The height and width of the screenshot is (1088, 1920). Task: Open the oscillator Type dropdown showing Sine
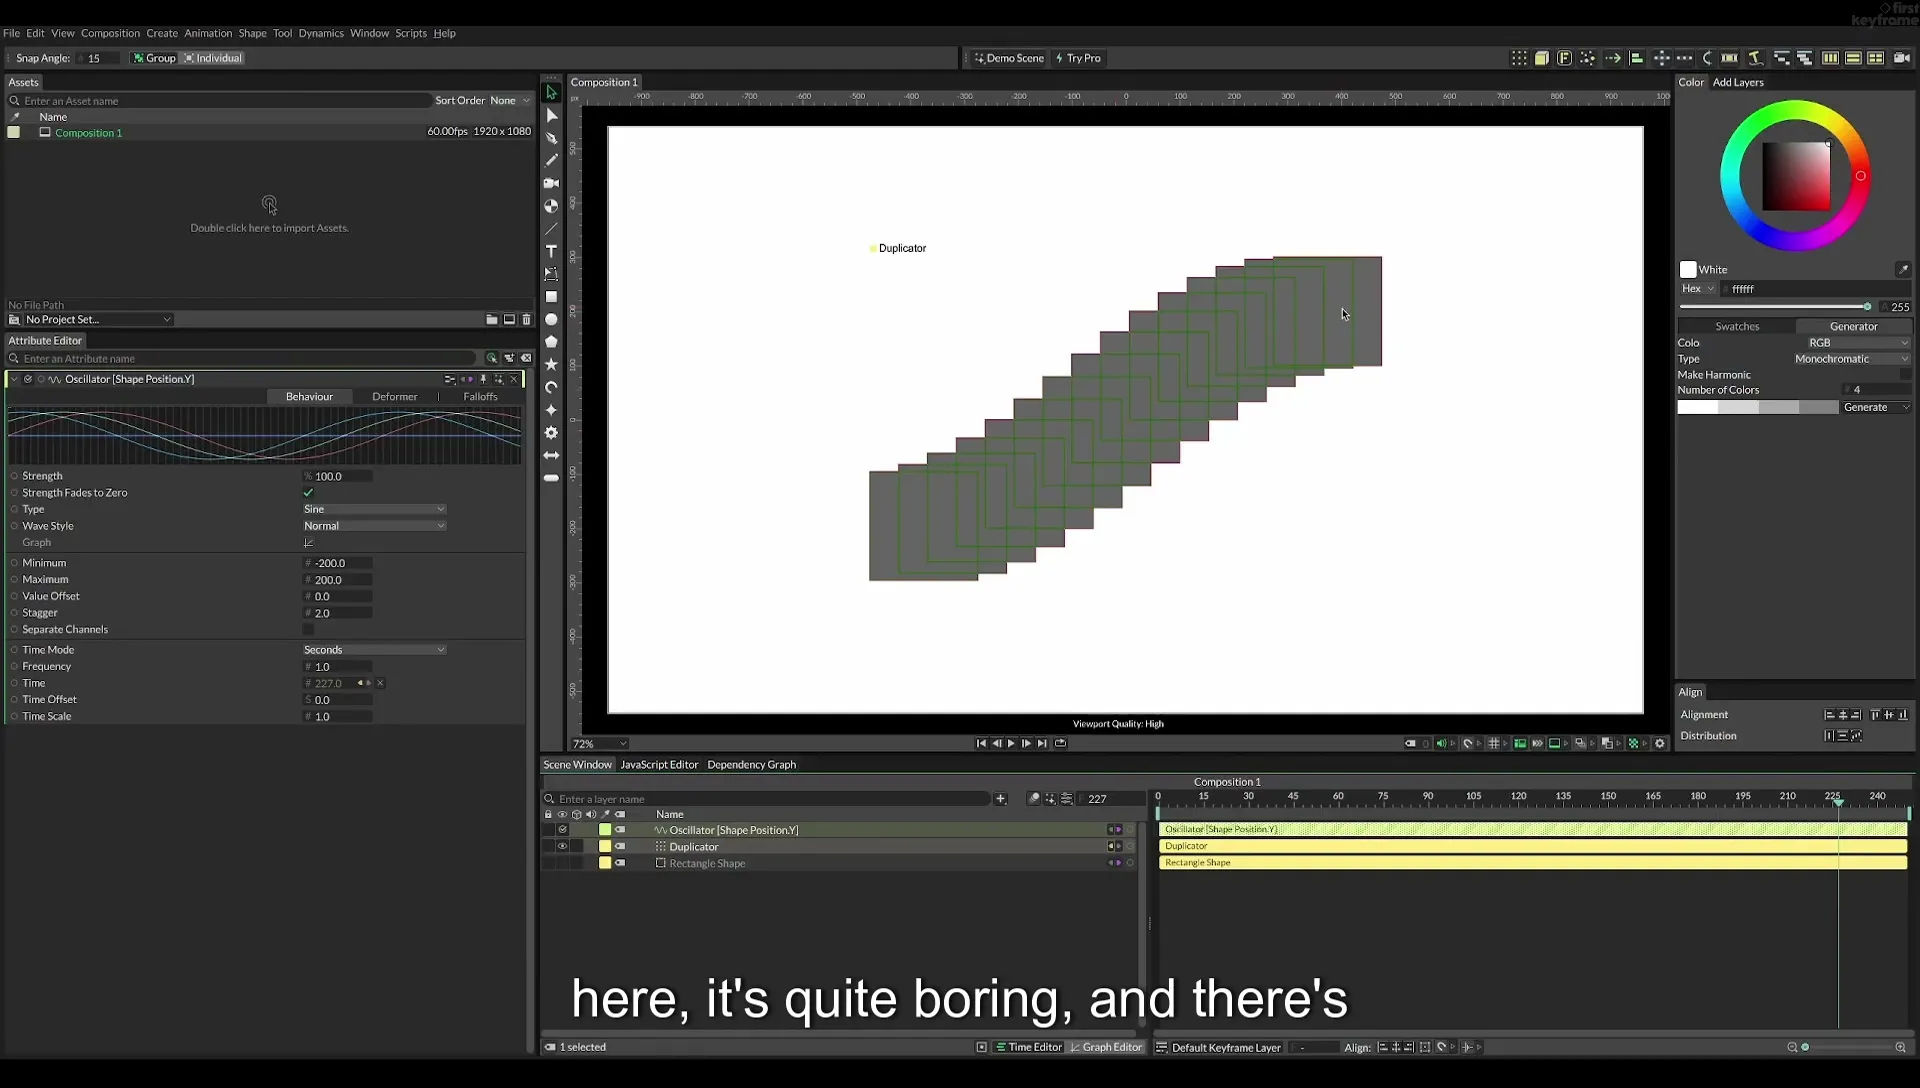[x=374, y=510]
